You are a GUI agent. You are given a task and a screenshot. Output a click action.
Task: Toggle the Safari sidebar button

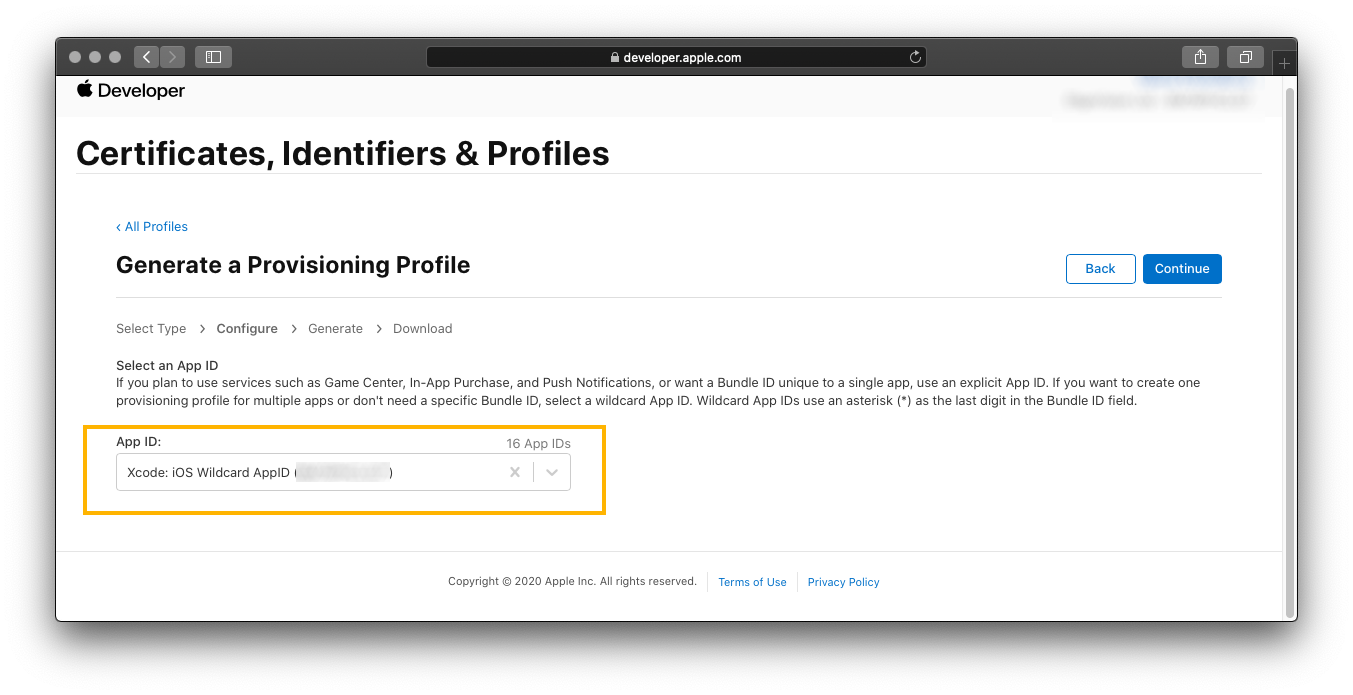click(213, 57)
